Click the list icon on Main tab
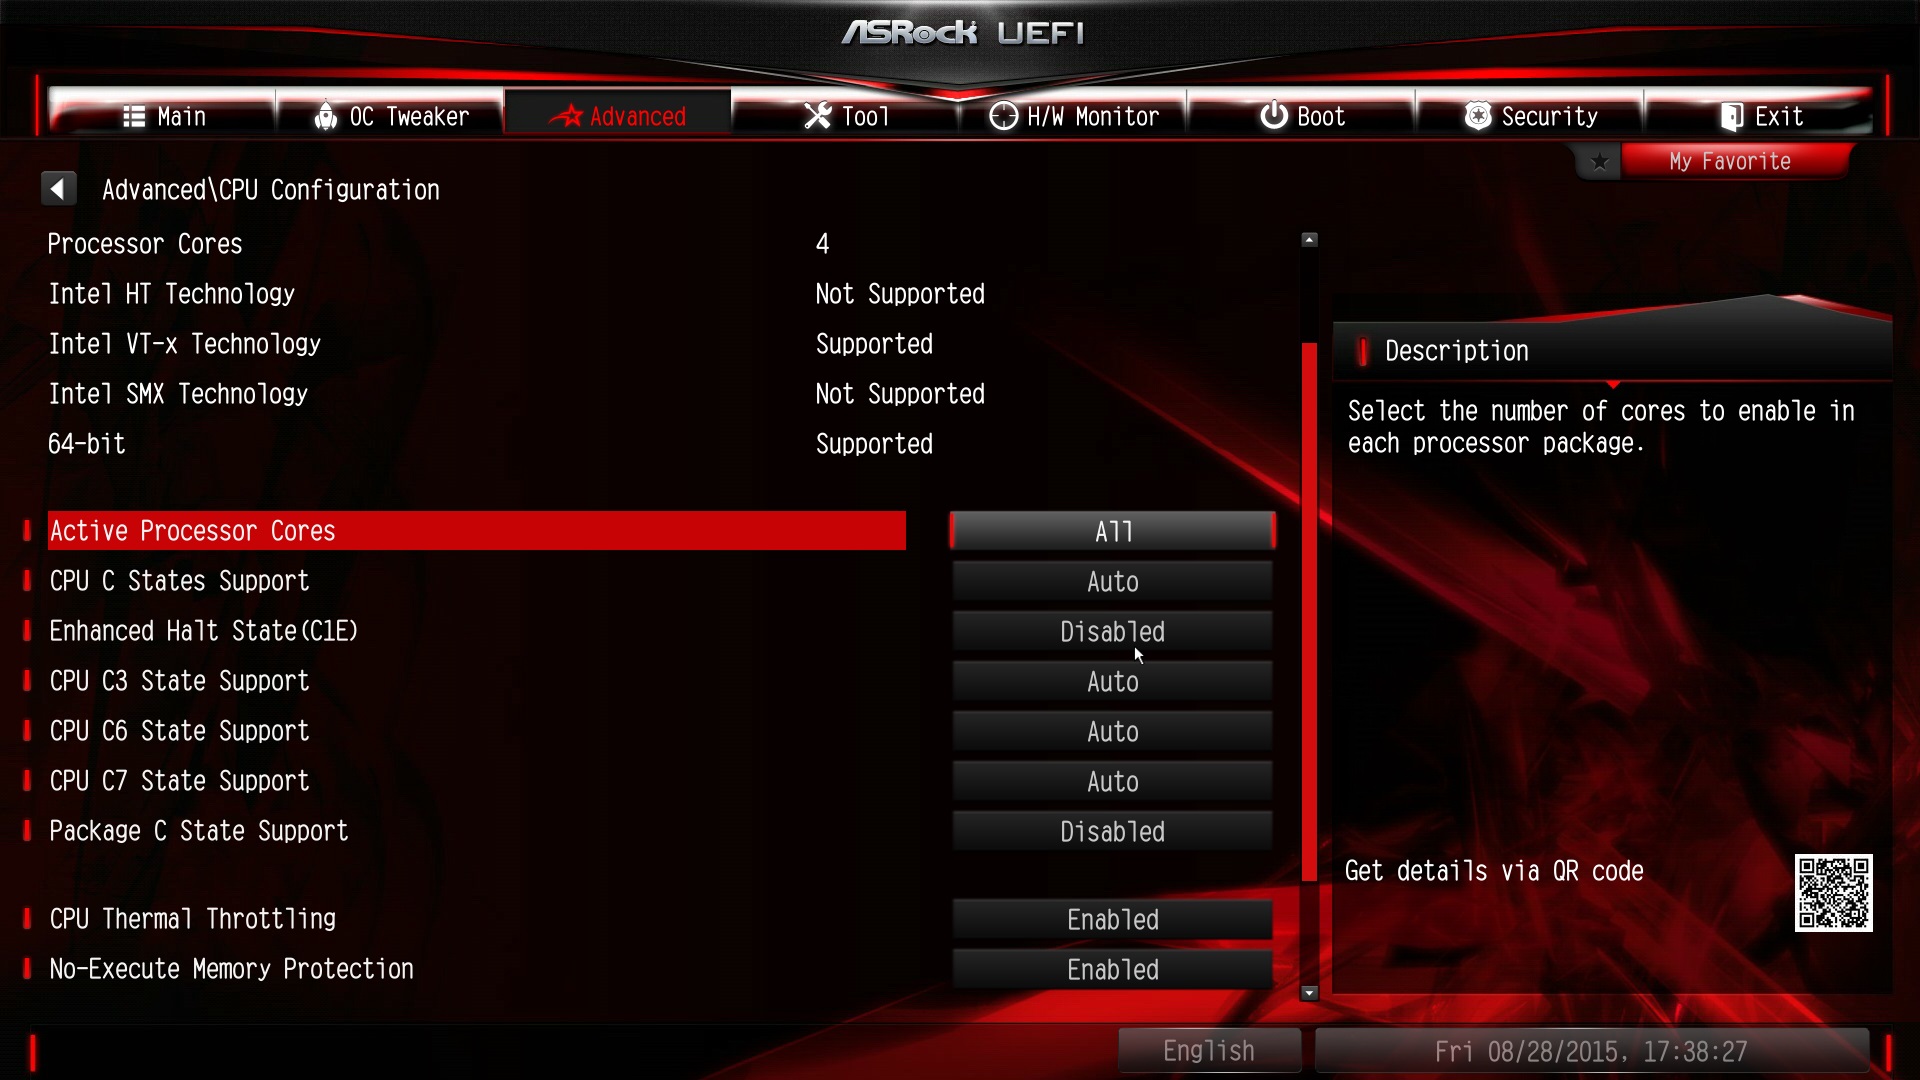The image size is (1920, 1080). tap(134, 117)
